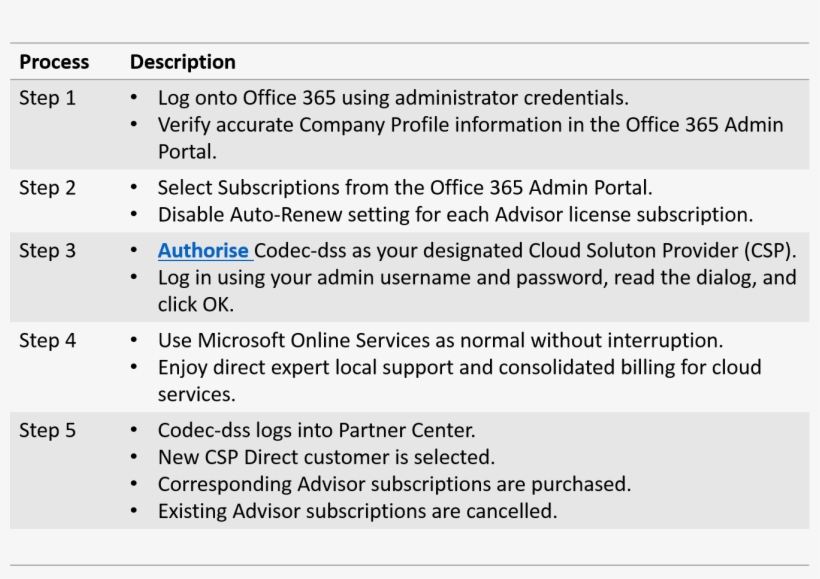Click 'Existing Advisor subscriptions are cancelled' text
Image resolution: width=820 pixels, height=579 pixels.
click(357, 511)
